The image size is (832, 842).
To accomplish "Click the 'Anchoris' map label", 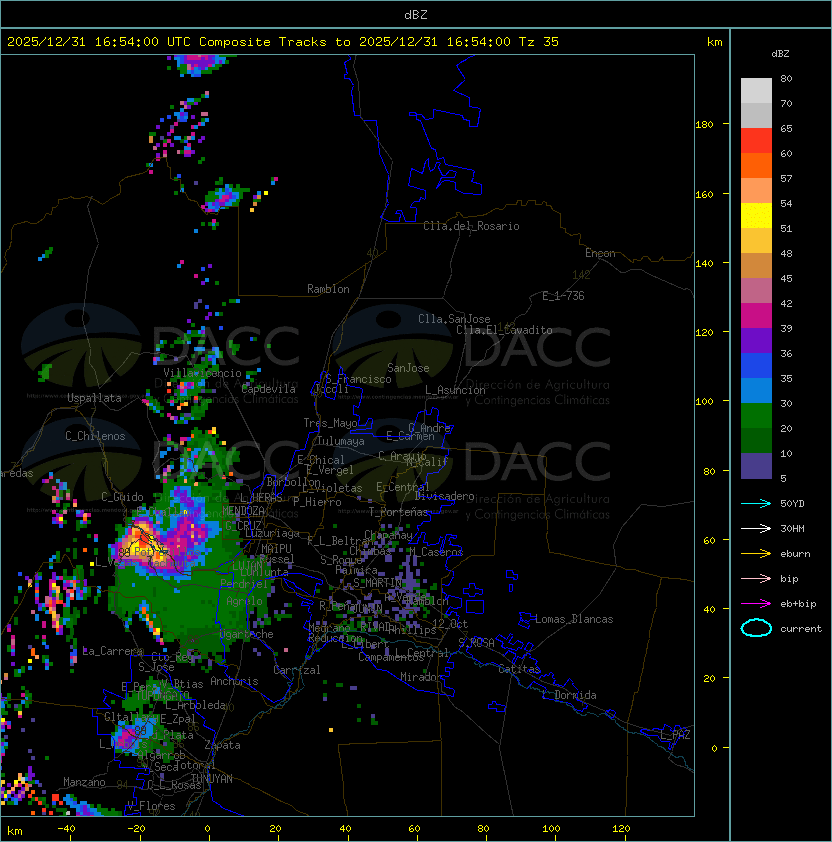I will pos(234,681).
